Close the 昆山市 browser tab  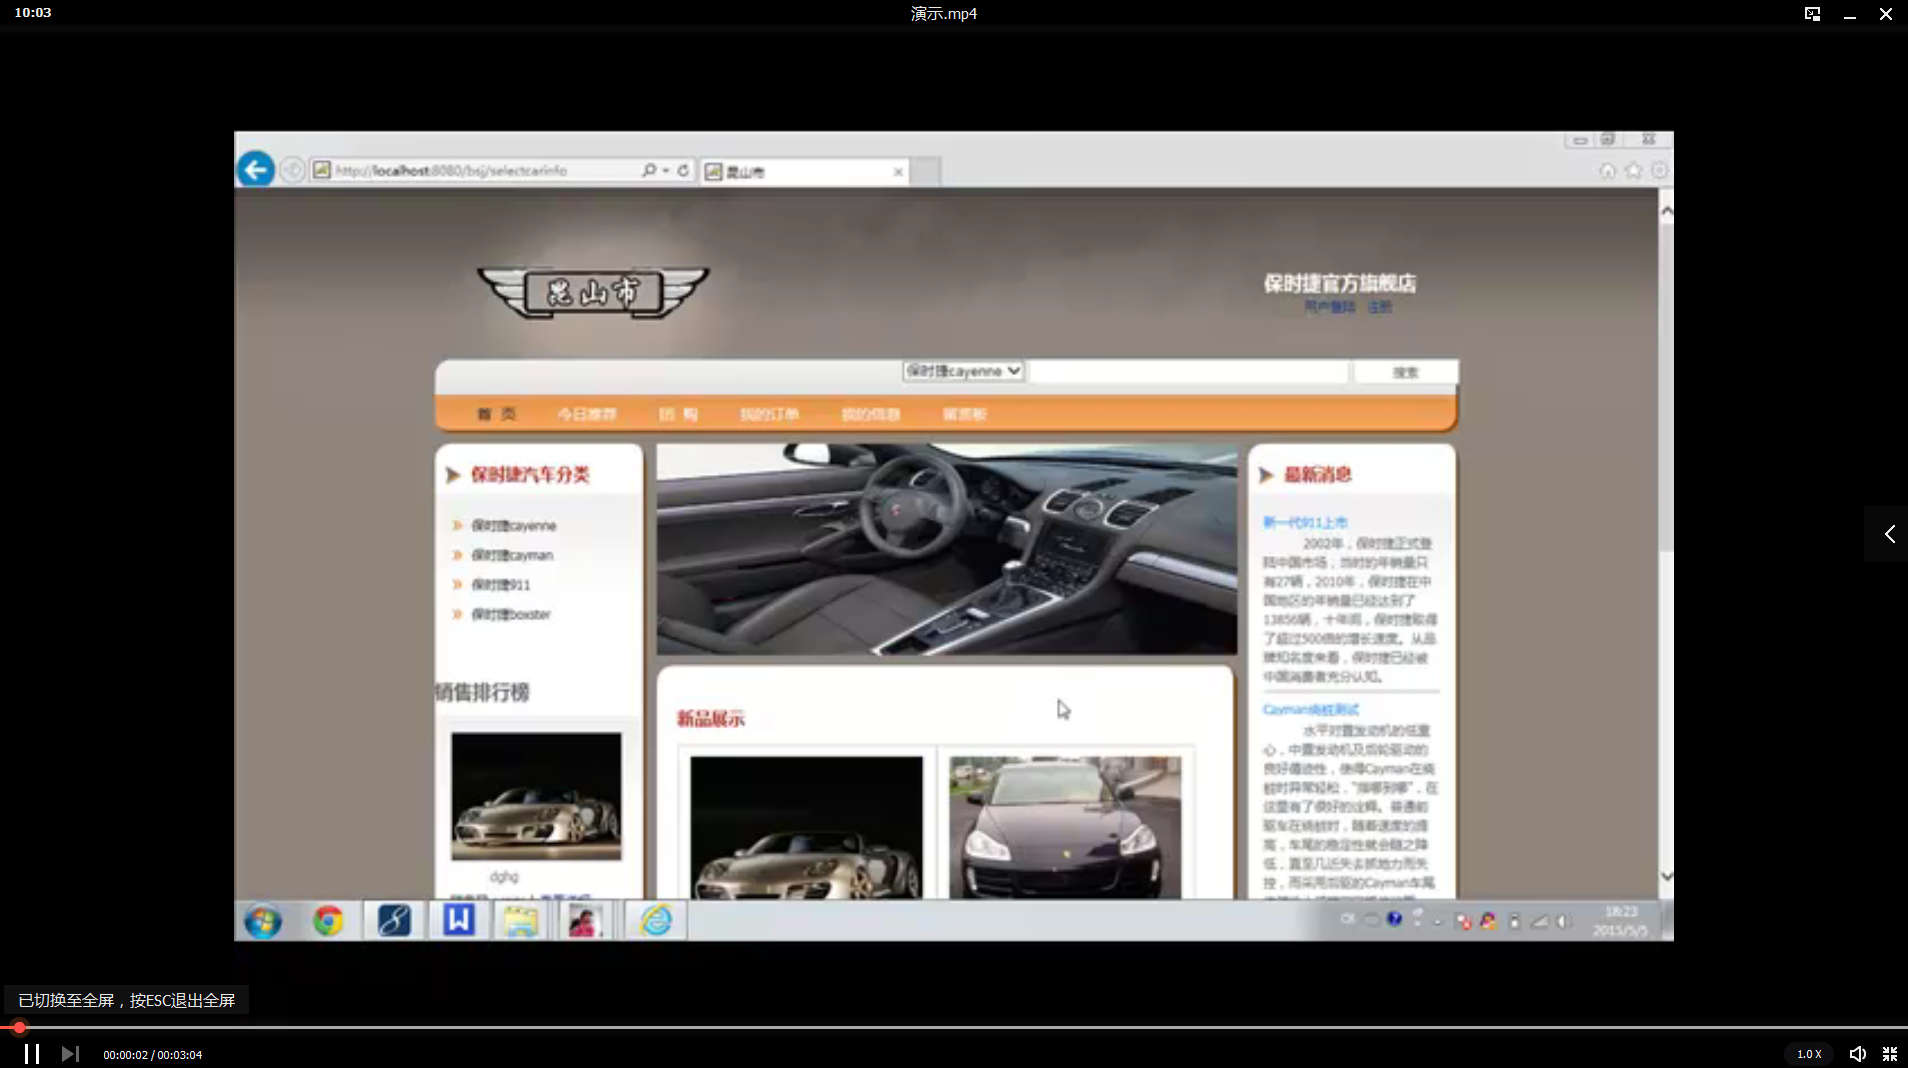898,172
